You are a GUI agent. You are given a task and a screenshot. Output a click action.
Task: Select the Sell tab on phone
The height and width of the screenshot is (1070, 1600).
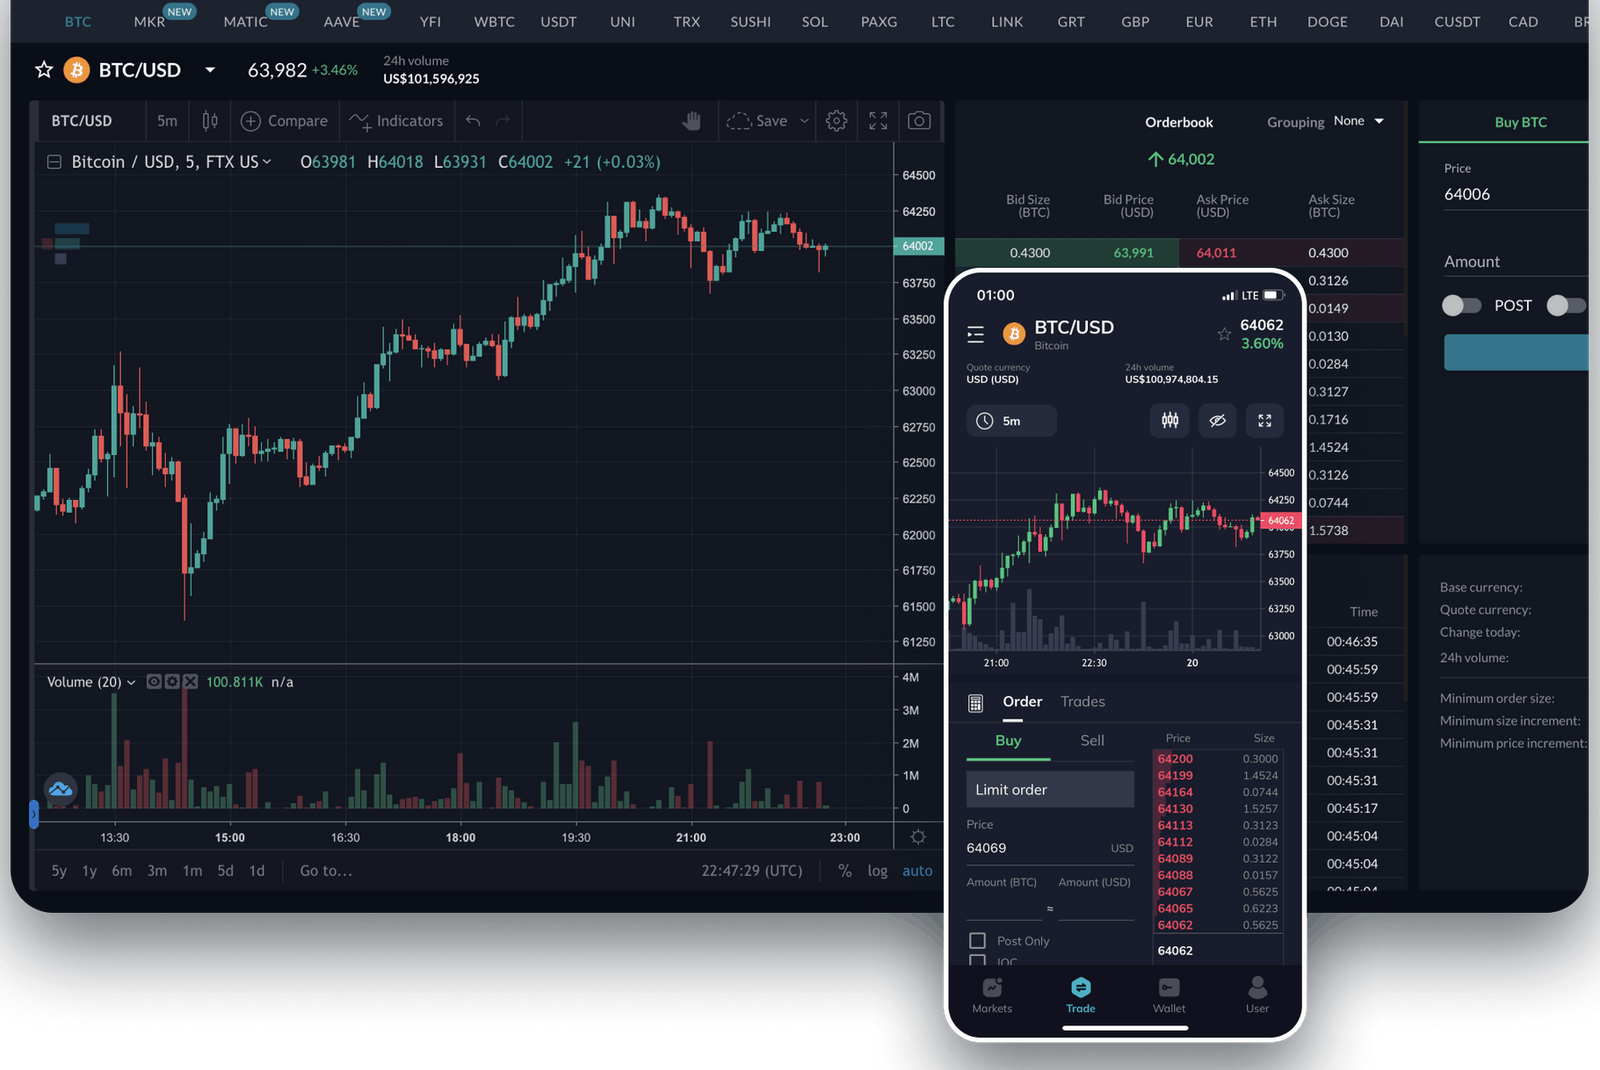1092,740
